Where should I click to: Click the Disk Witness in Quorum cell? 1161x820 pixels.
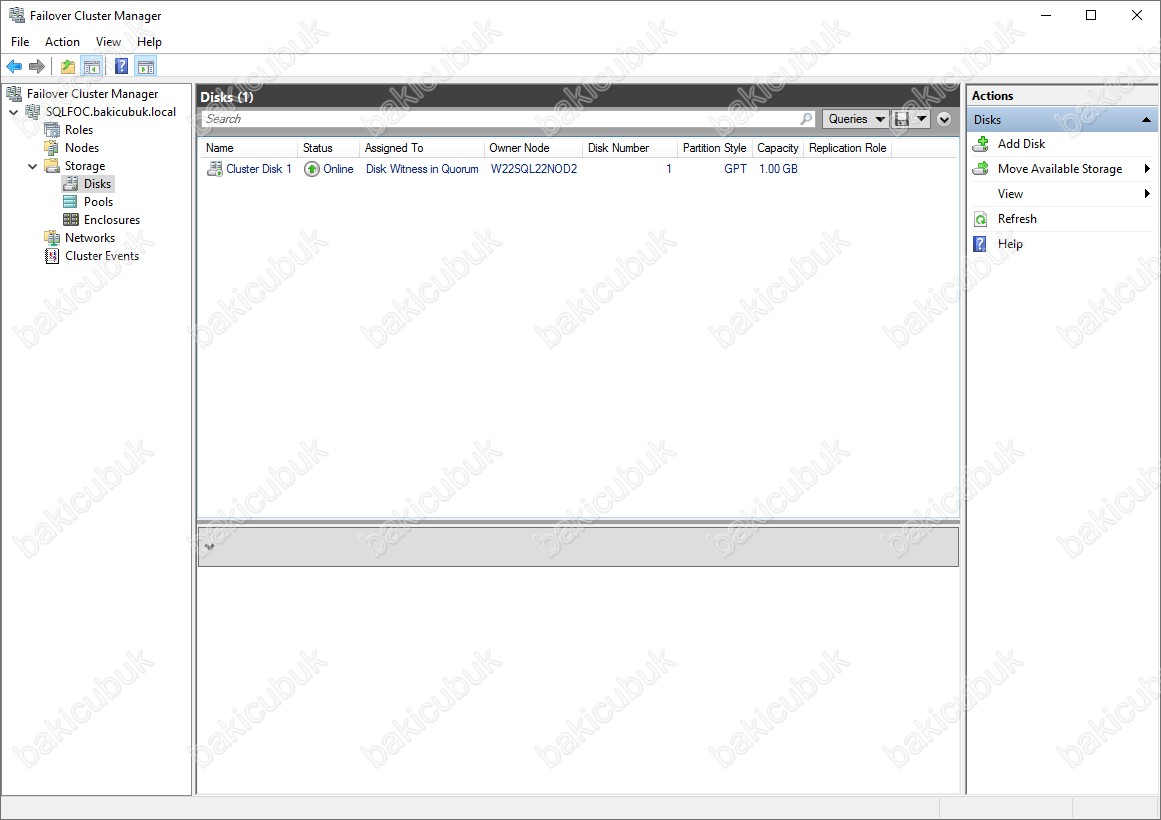(422, 169)
